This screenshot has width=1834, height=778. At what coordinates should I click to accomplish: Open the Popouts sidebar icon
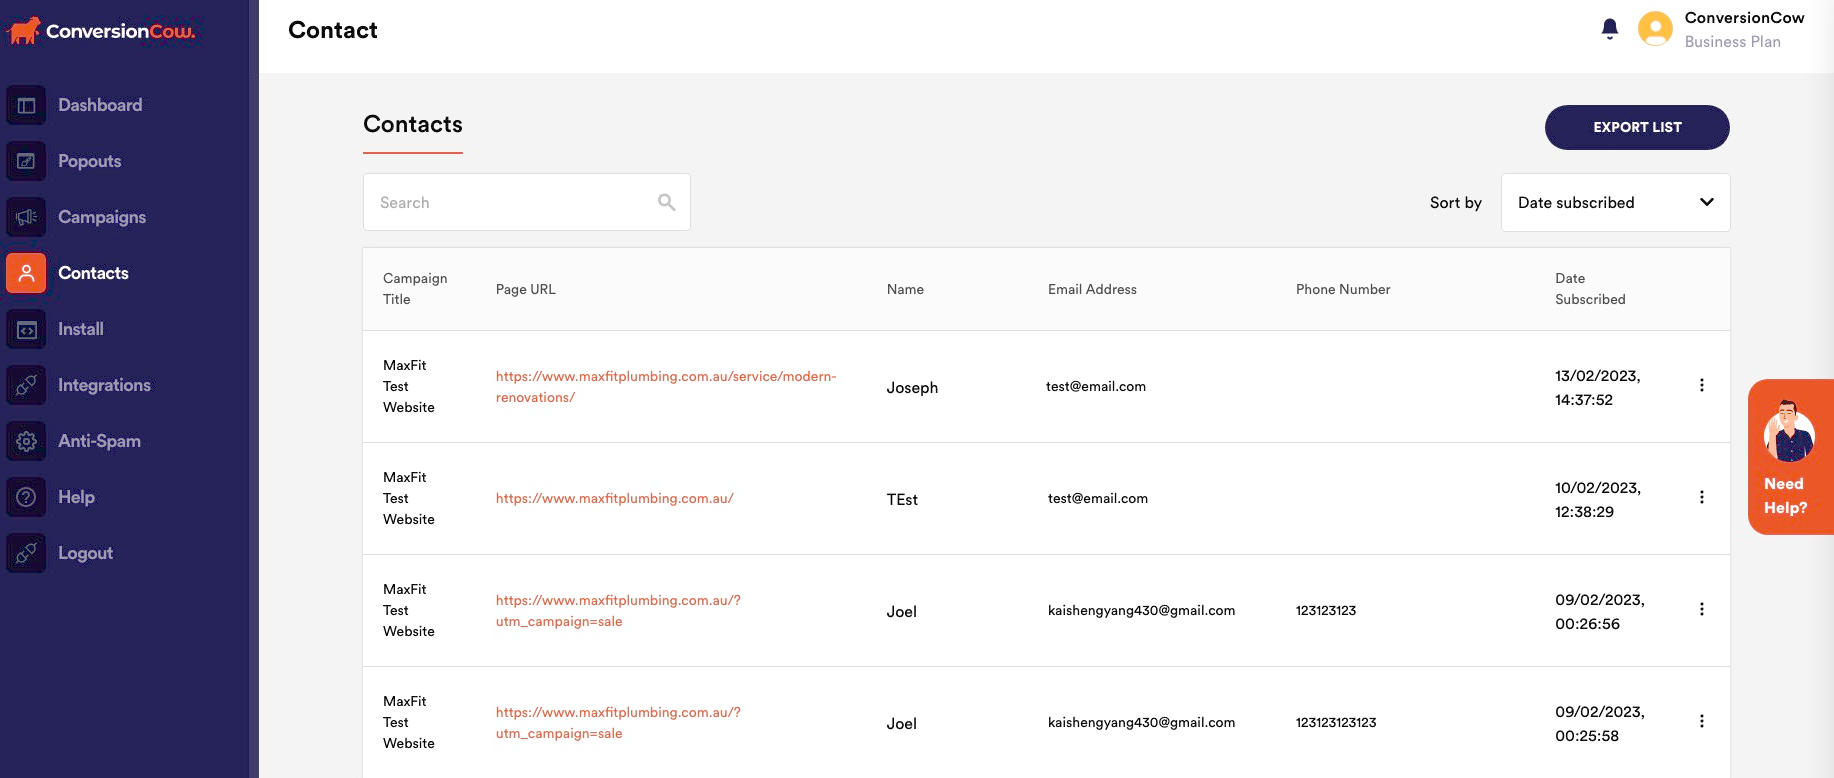pos(26,161)
